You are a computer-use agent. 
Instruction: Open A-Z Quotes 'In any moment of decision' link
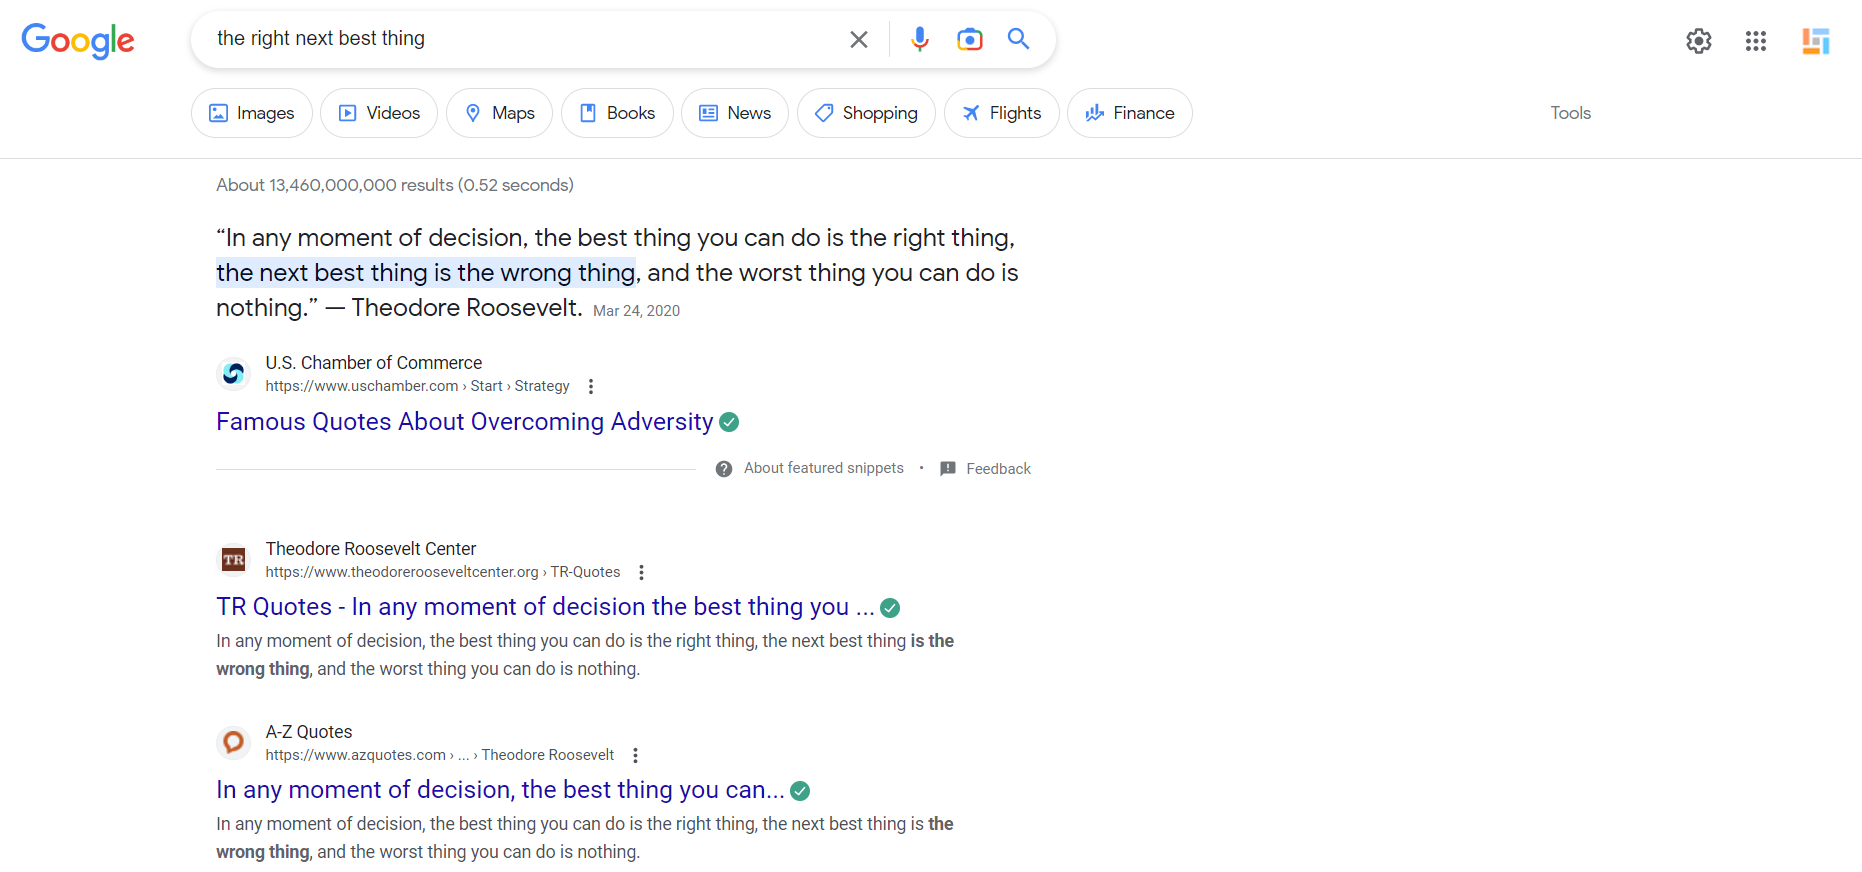500,790
